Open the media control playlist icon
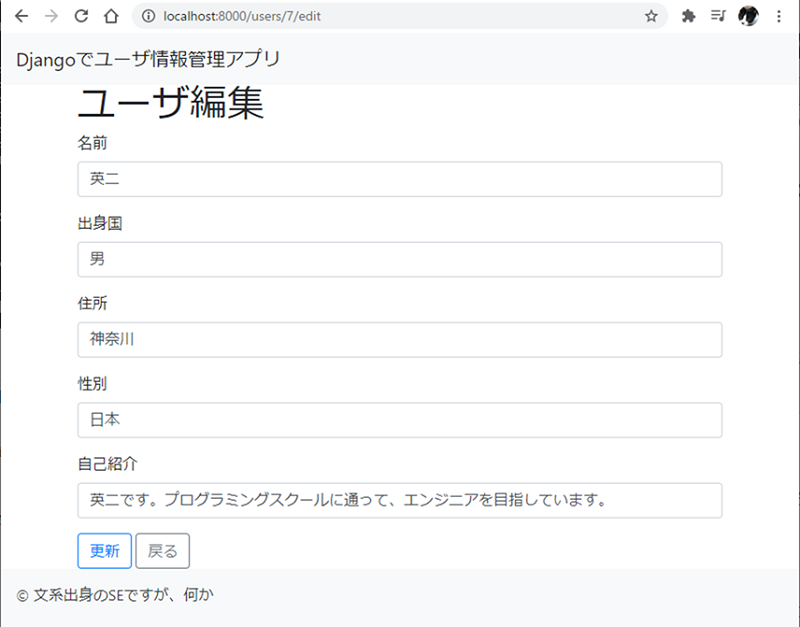Screen dimensions: 800x627 718,16
